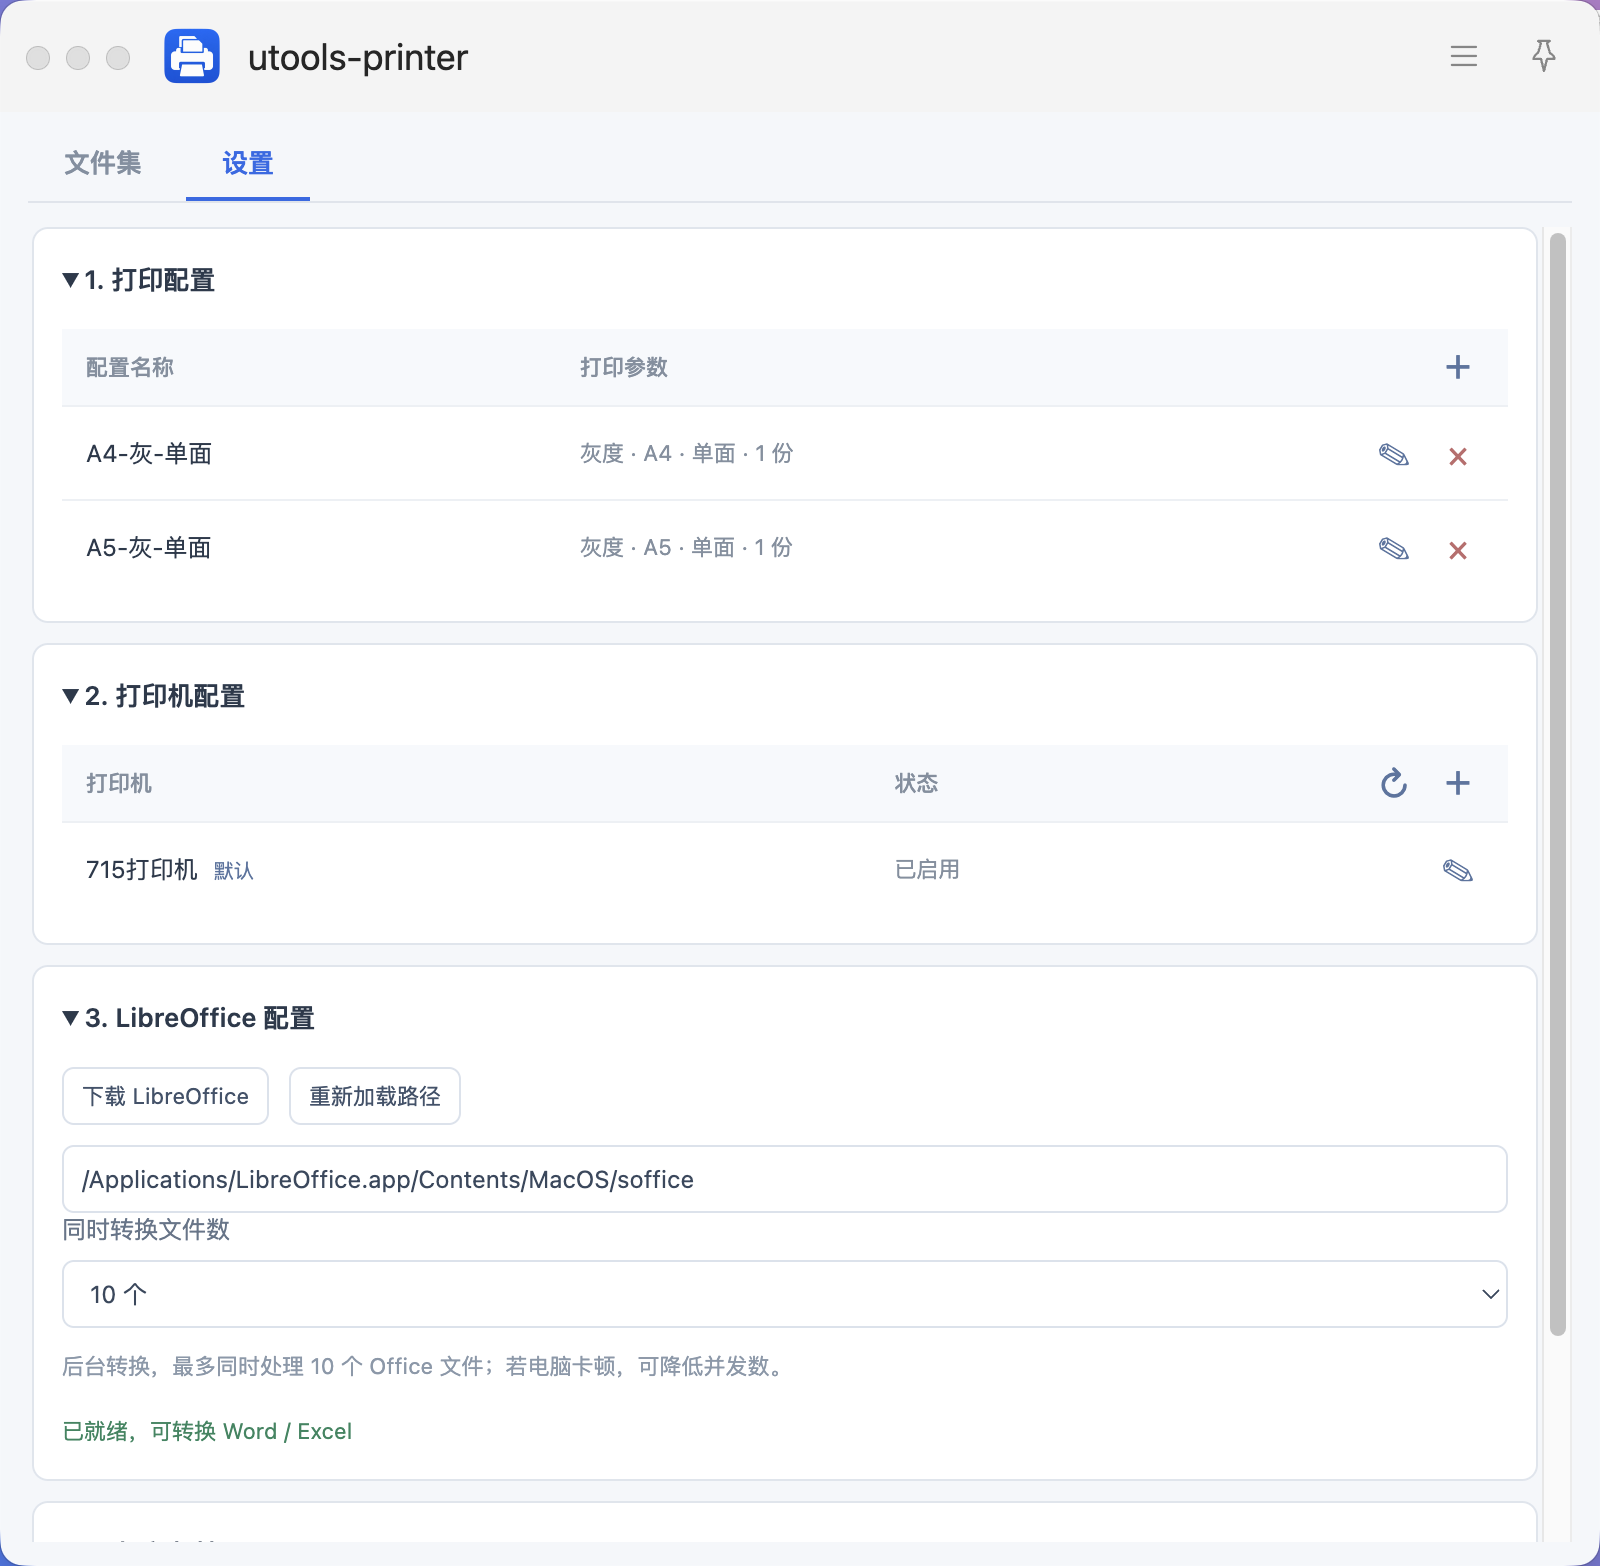Edit the 715打印机 printer

pyautogui.click(x=1458, y=871)
